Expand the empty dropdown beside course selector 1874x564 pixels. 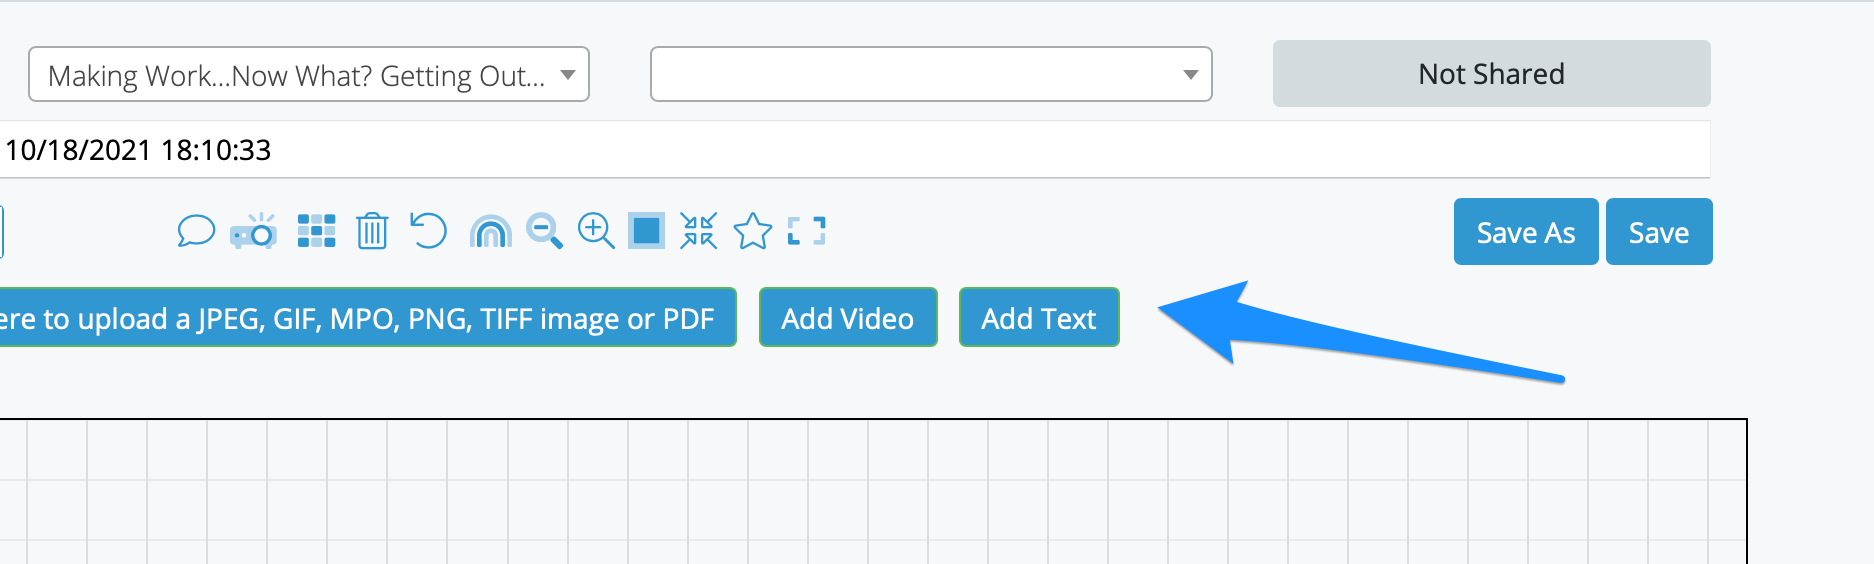coord(931,74)
